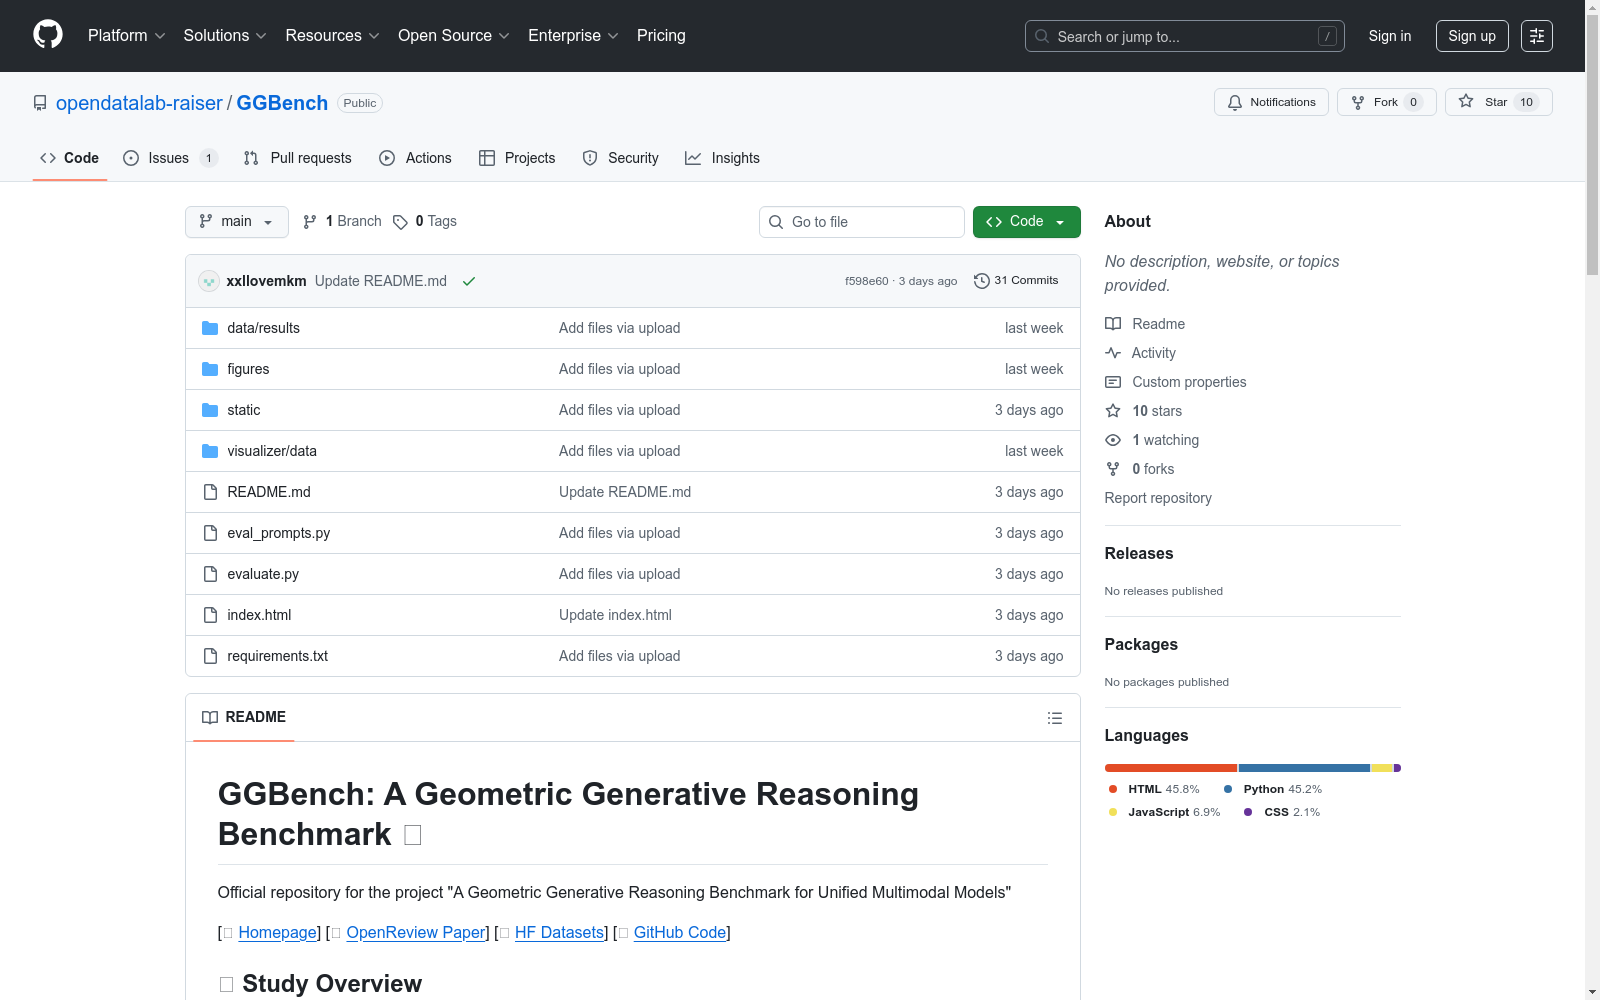The width and height of the screenshot is (1600, 1000).
Task: Switch to the Code tab
Action: (x=70, y=158)
